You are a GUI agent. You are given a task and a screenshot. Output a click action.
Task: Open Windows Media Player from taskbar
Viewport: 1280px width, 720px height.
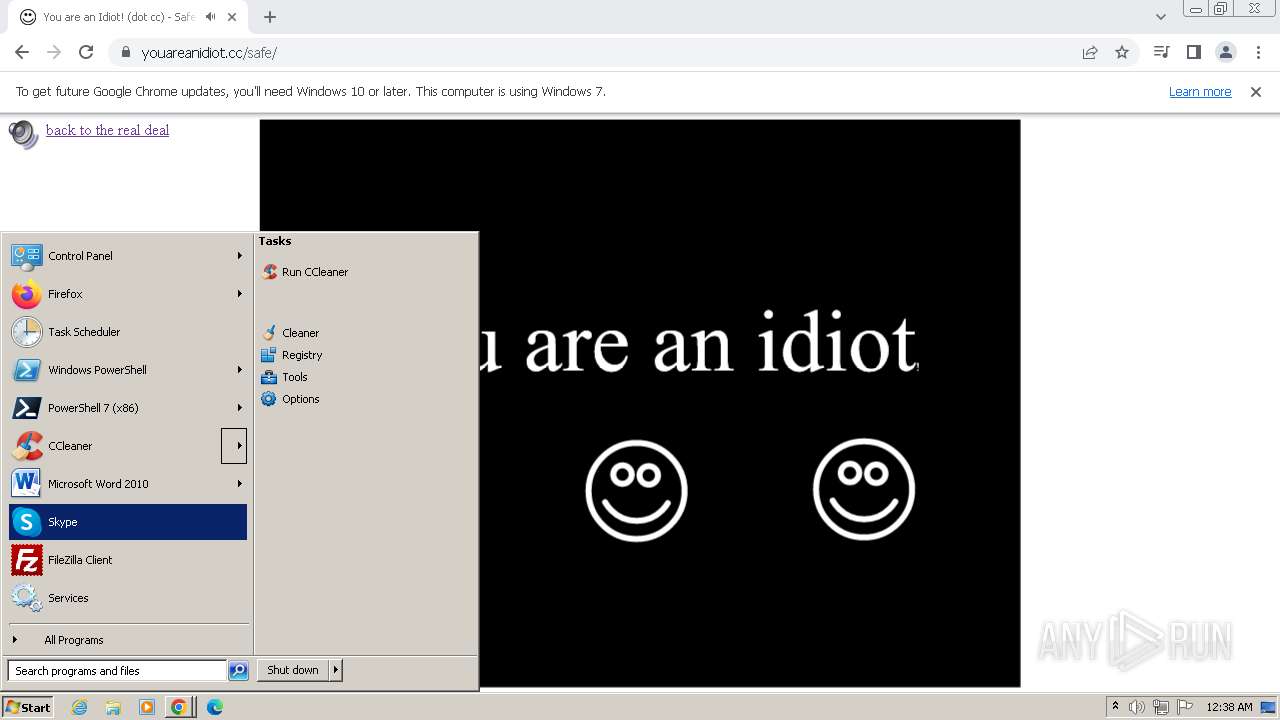click(x=147, y=707)
